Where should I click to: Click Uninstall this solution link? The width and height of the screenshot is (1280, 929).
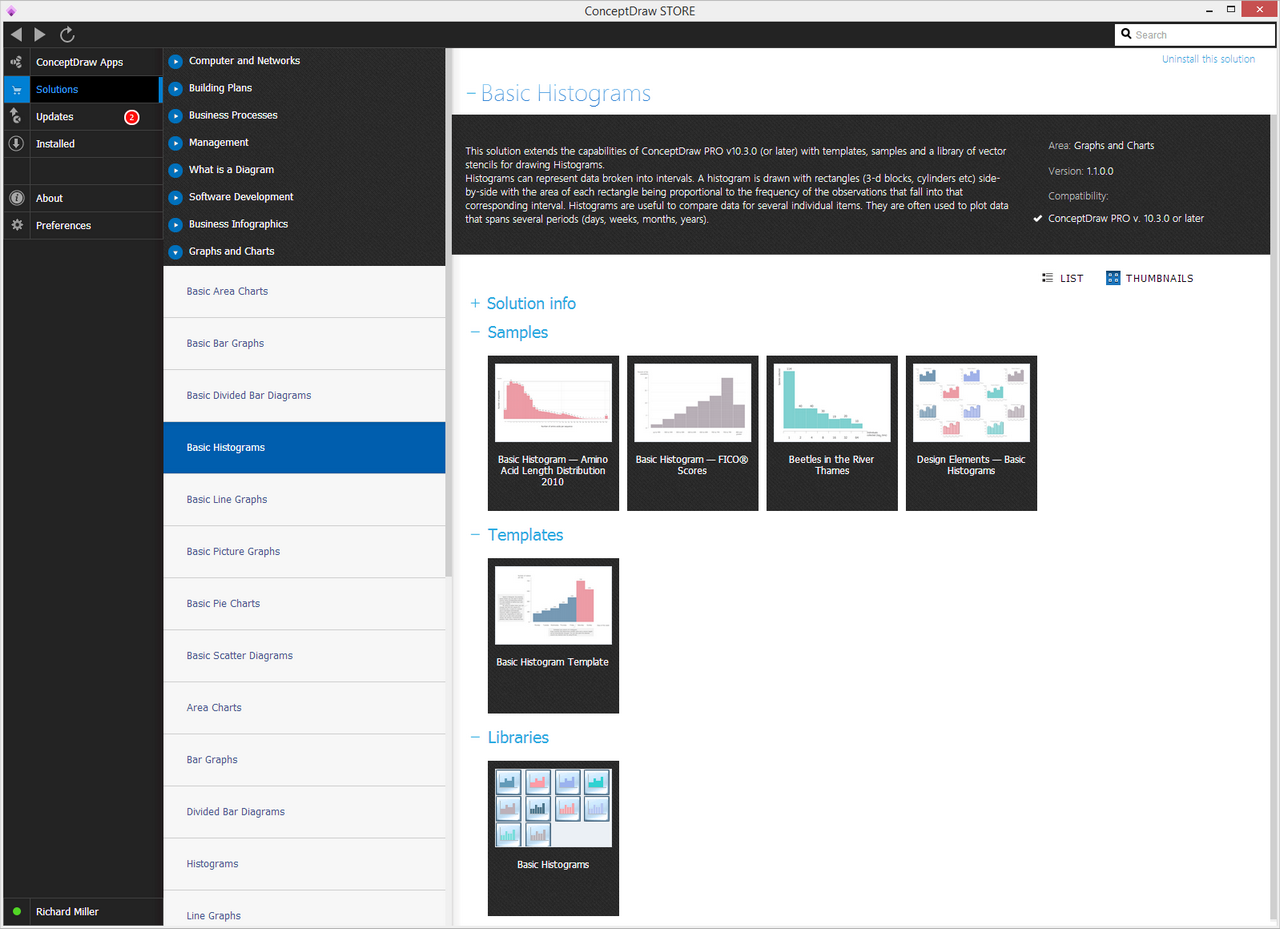pyautogui.click(x=1208, y=59)
